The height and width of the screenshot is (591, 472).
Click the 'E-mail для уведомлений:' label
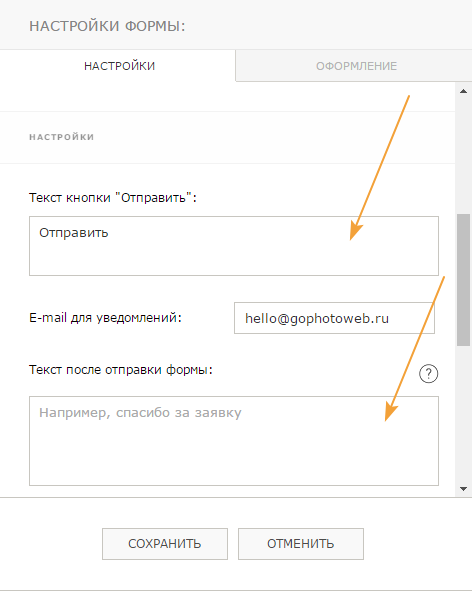tap(105, 318)
